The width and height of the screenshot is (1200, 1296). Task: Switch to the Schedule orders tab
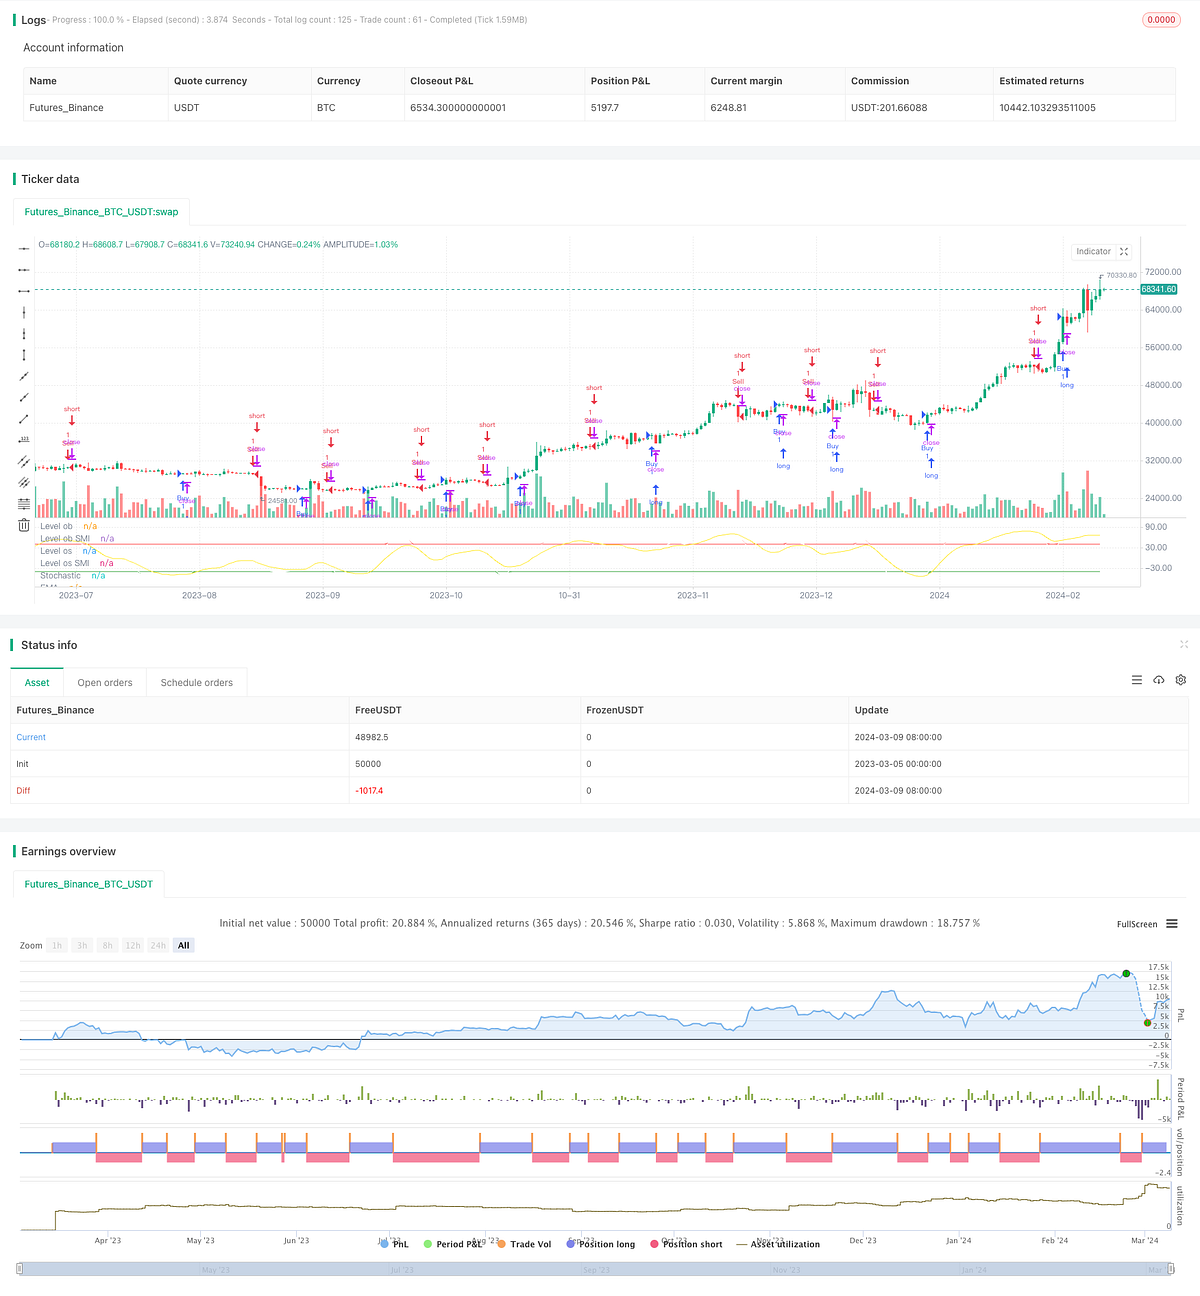(x=196, y=682)
